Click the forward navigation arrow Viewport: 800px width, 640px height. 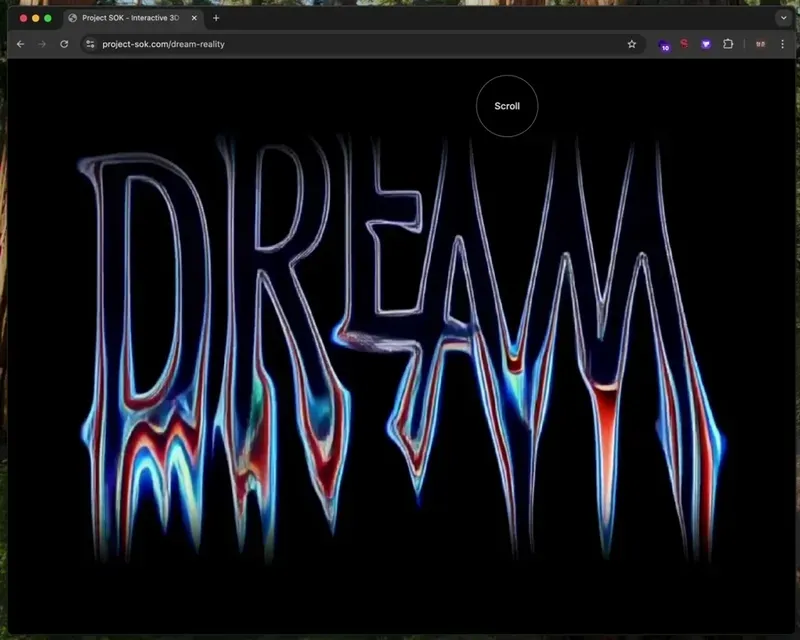(x=42, y=44)
